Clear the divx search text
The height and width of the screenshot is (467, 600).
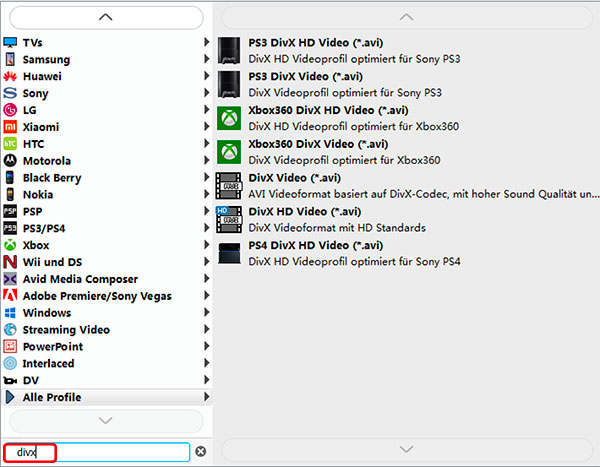point(201,452)
